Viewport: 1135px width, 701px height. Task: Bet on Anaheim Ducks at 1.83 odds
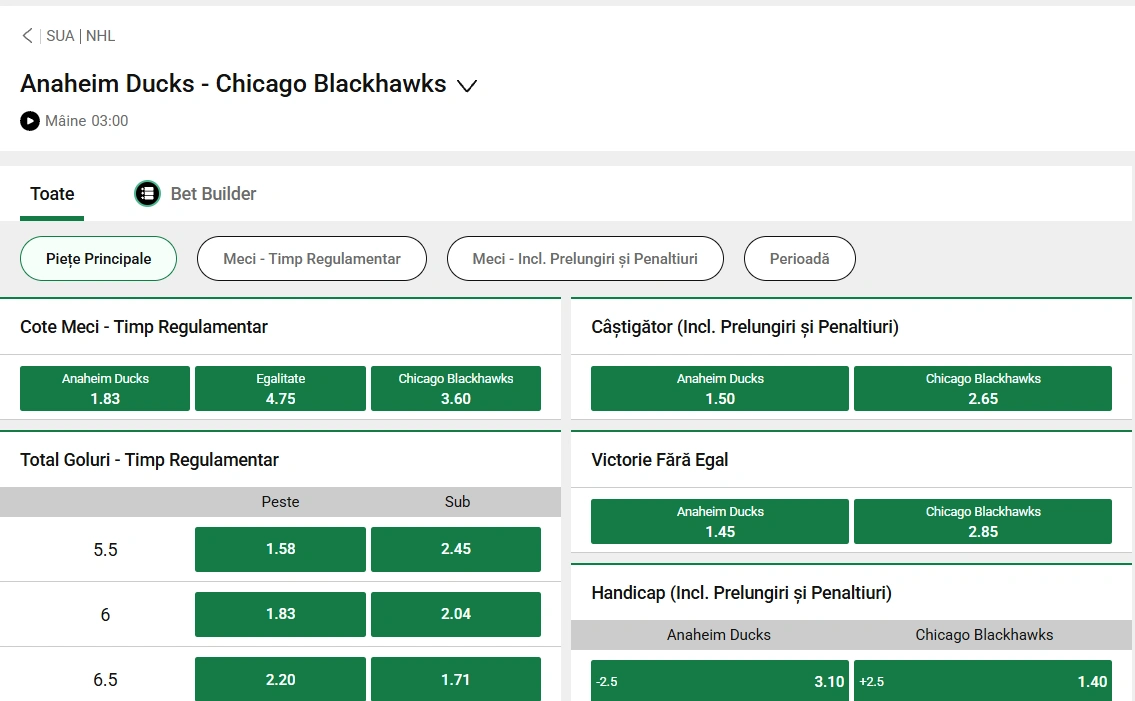(104, 388)
